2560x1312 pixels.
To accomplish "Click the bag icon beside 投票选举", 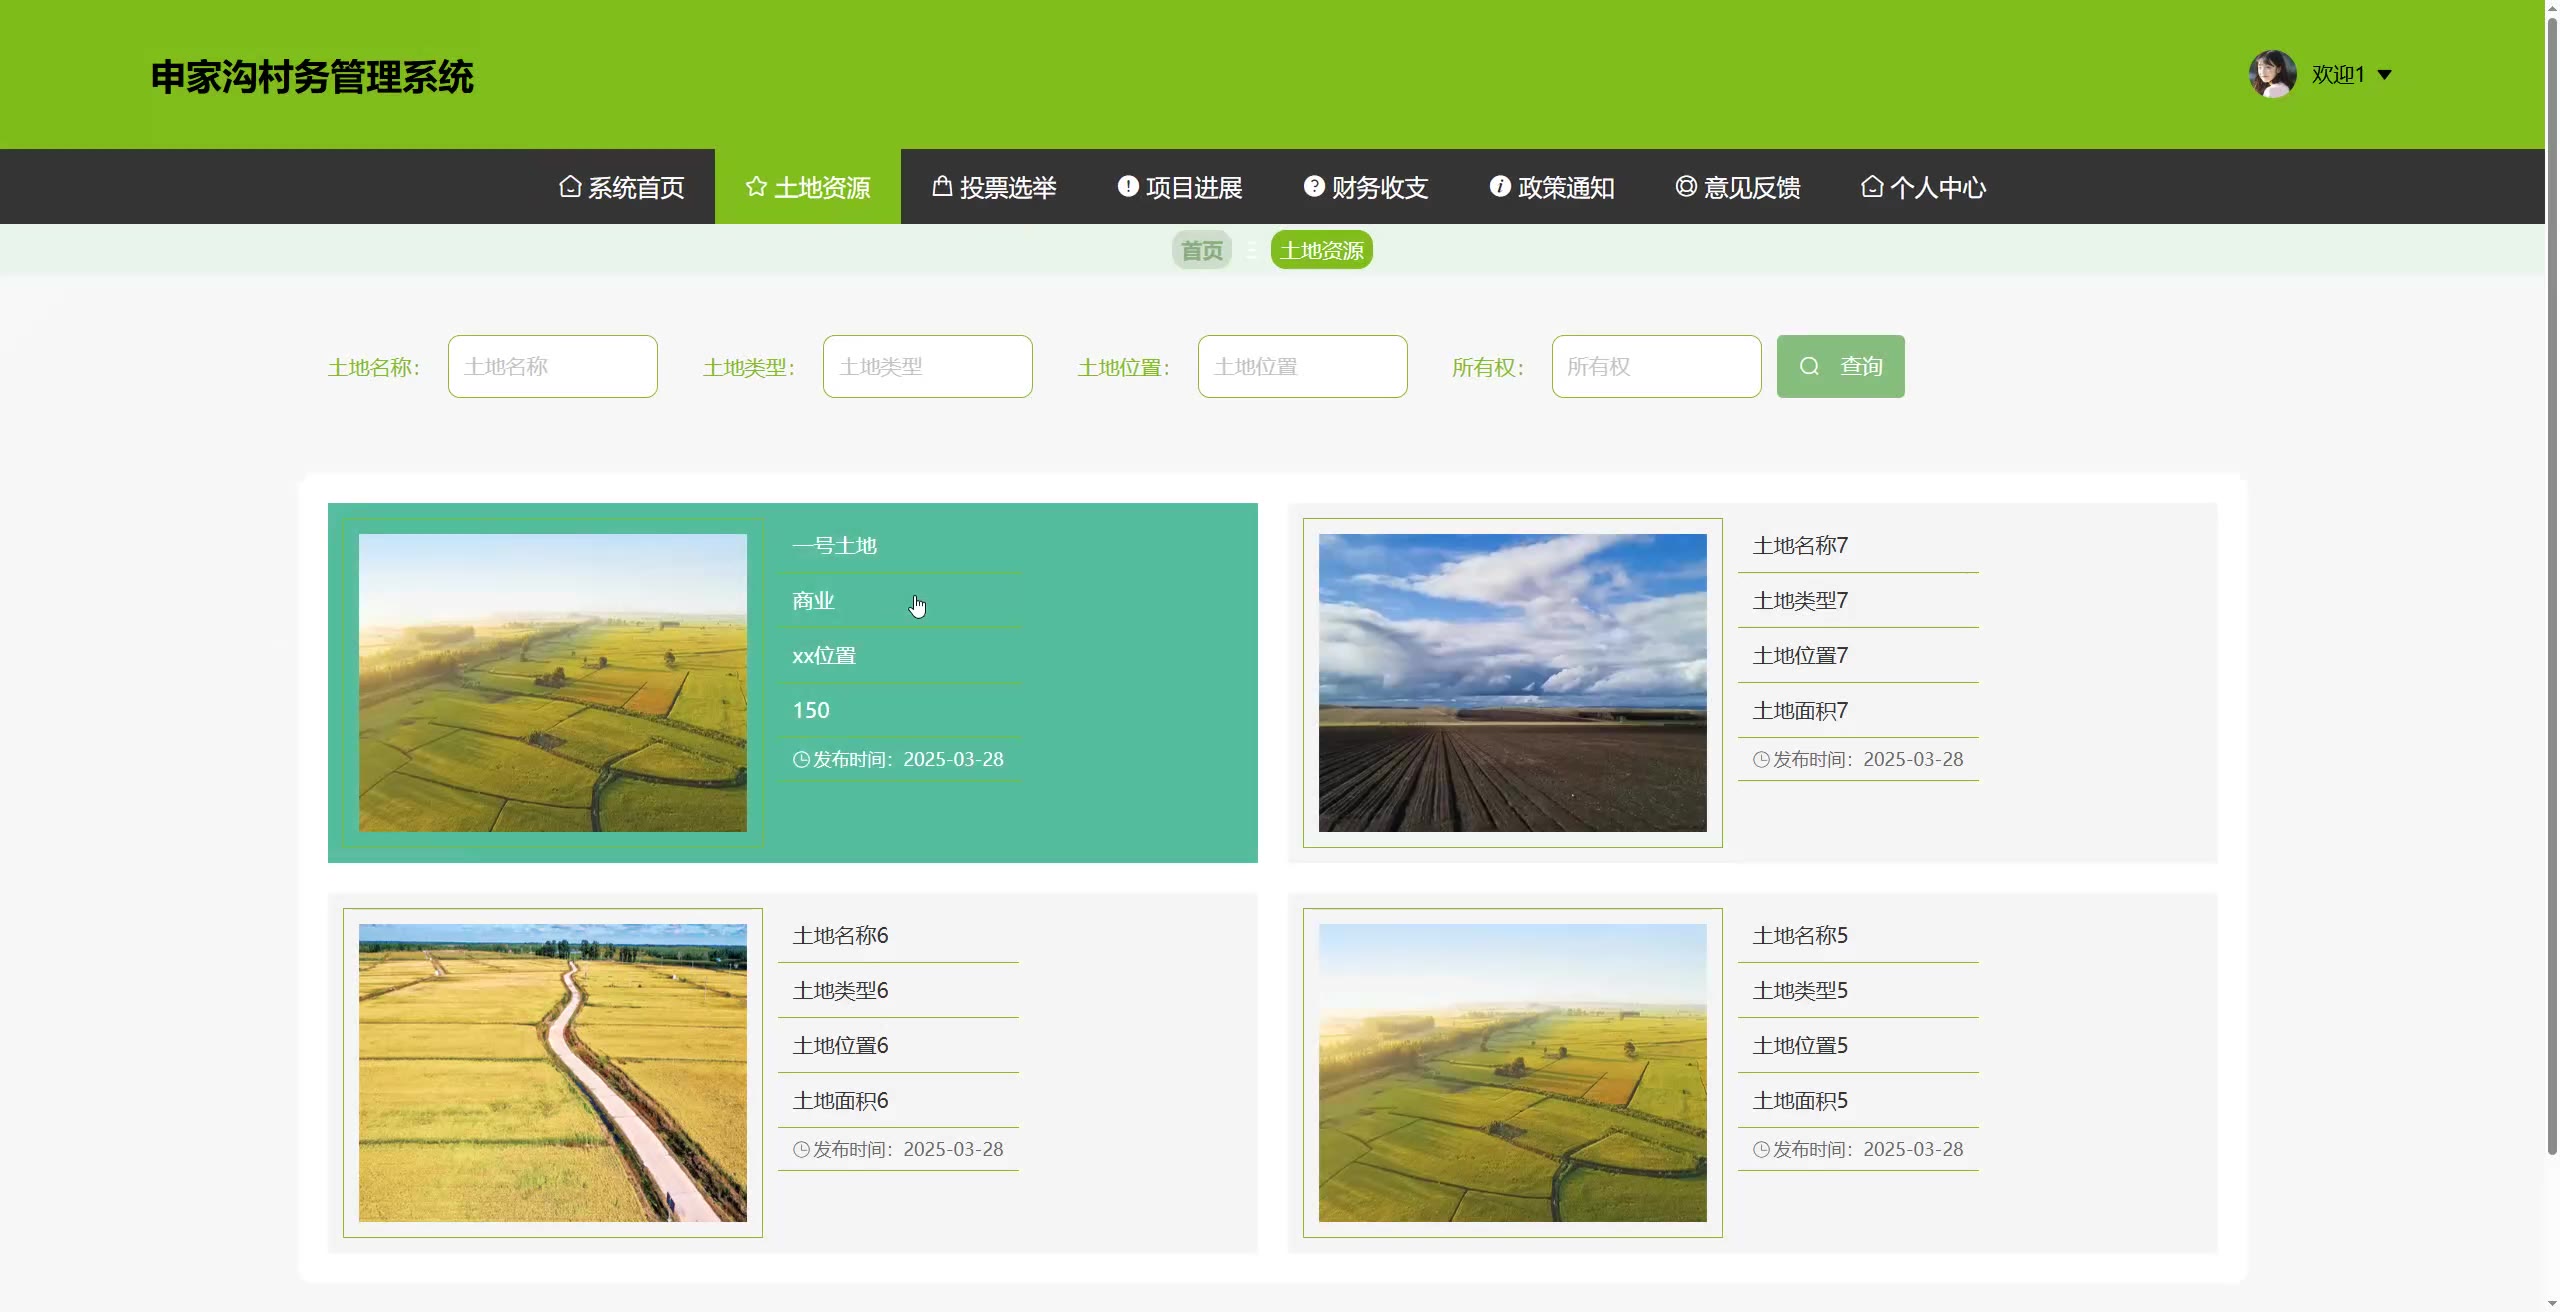I will click(x=942, y=187).
